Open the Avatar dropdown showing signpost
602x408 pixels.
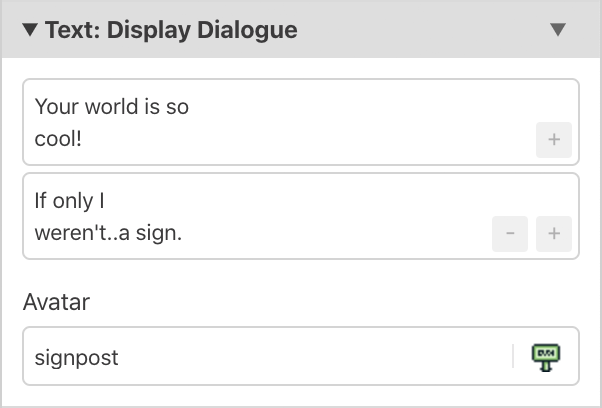pos(300,356)
